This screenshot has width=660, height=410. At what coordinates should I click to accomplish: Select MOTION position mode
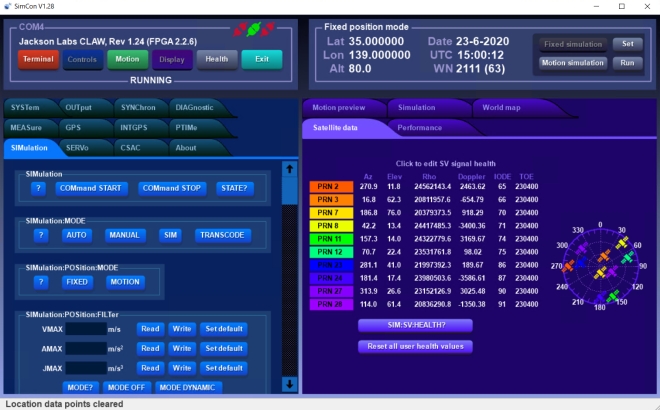[125, 282]
